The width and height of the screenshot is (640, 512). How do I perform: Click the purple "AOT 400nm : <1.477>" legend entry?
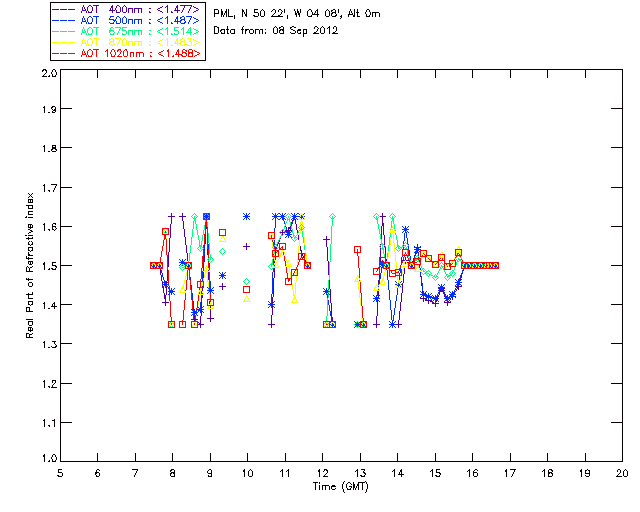[x=127, y=9]
